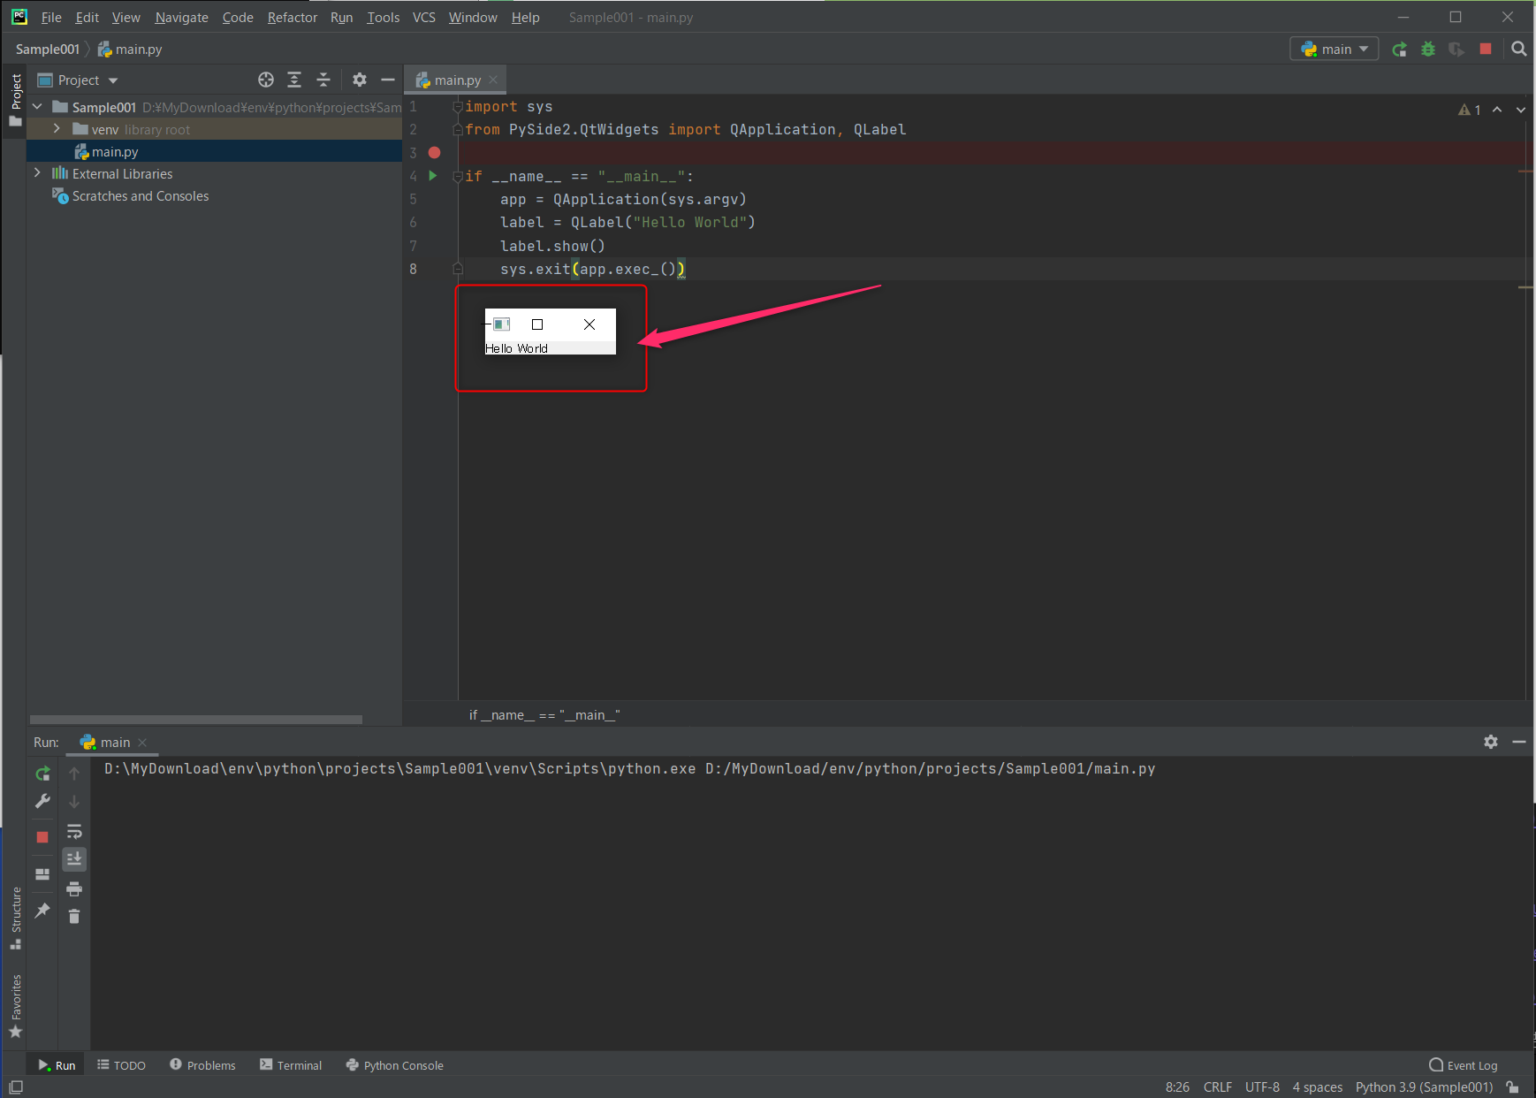Expand the External Libraries tree node
1536x1098 pixels.
point(37,173)
